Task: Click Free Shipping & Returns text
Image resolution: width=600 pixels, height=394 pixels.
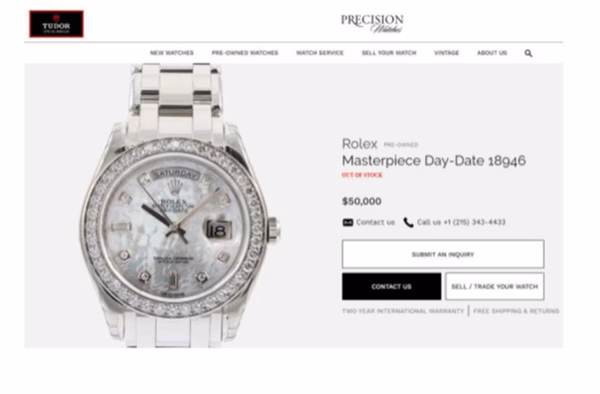Action: (x=516, y=311)
